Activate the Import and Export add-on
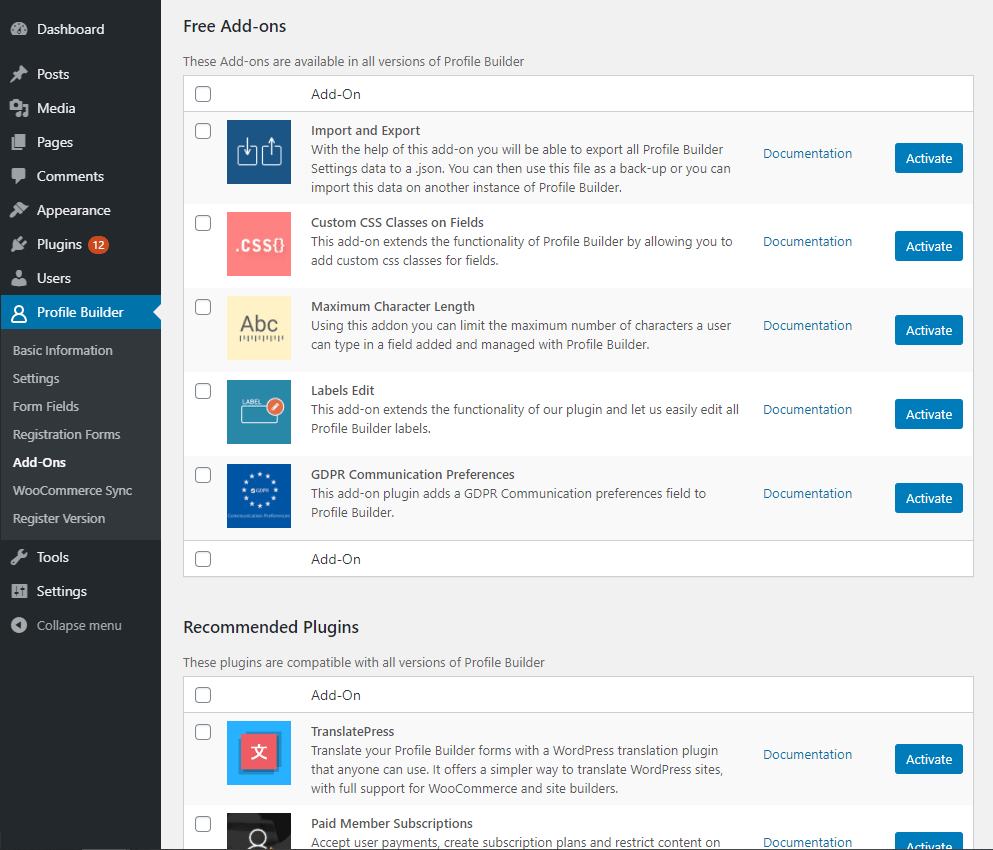 pyautogui.click(x=928, y=158)
